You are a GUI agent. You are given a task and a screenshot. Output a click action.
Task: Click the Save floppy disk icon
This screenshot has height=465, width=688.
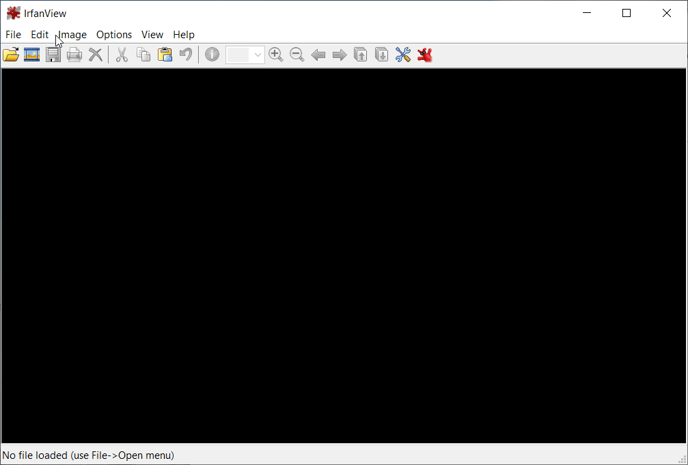click(x=53, y=55)
